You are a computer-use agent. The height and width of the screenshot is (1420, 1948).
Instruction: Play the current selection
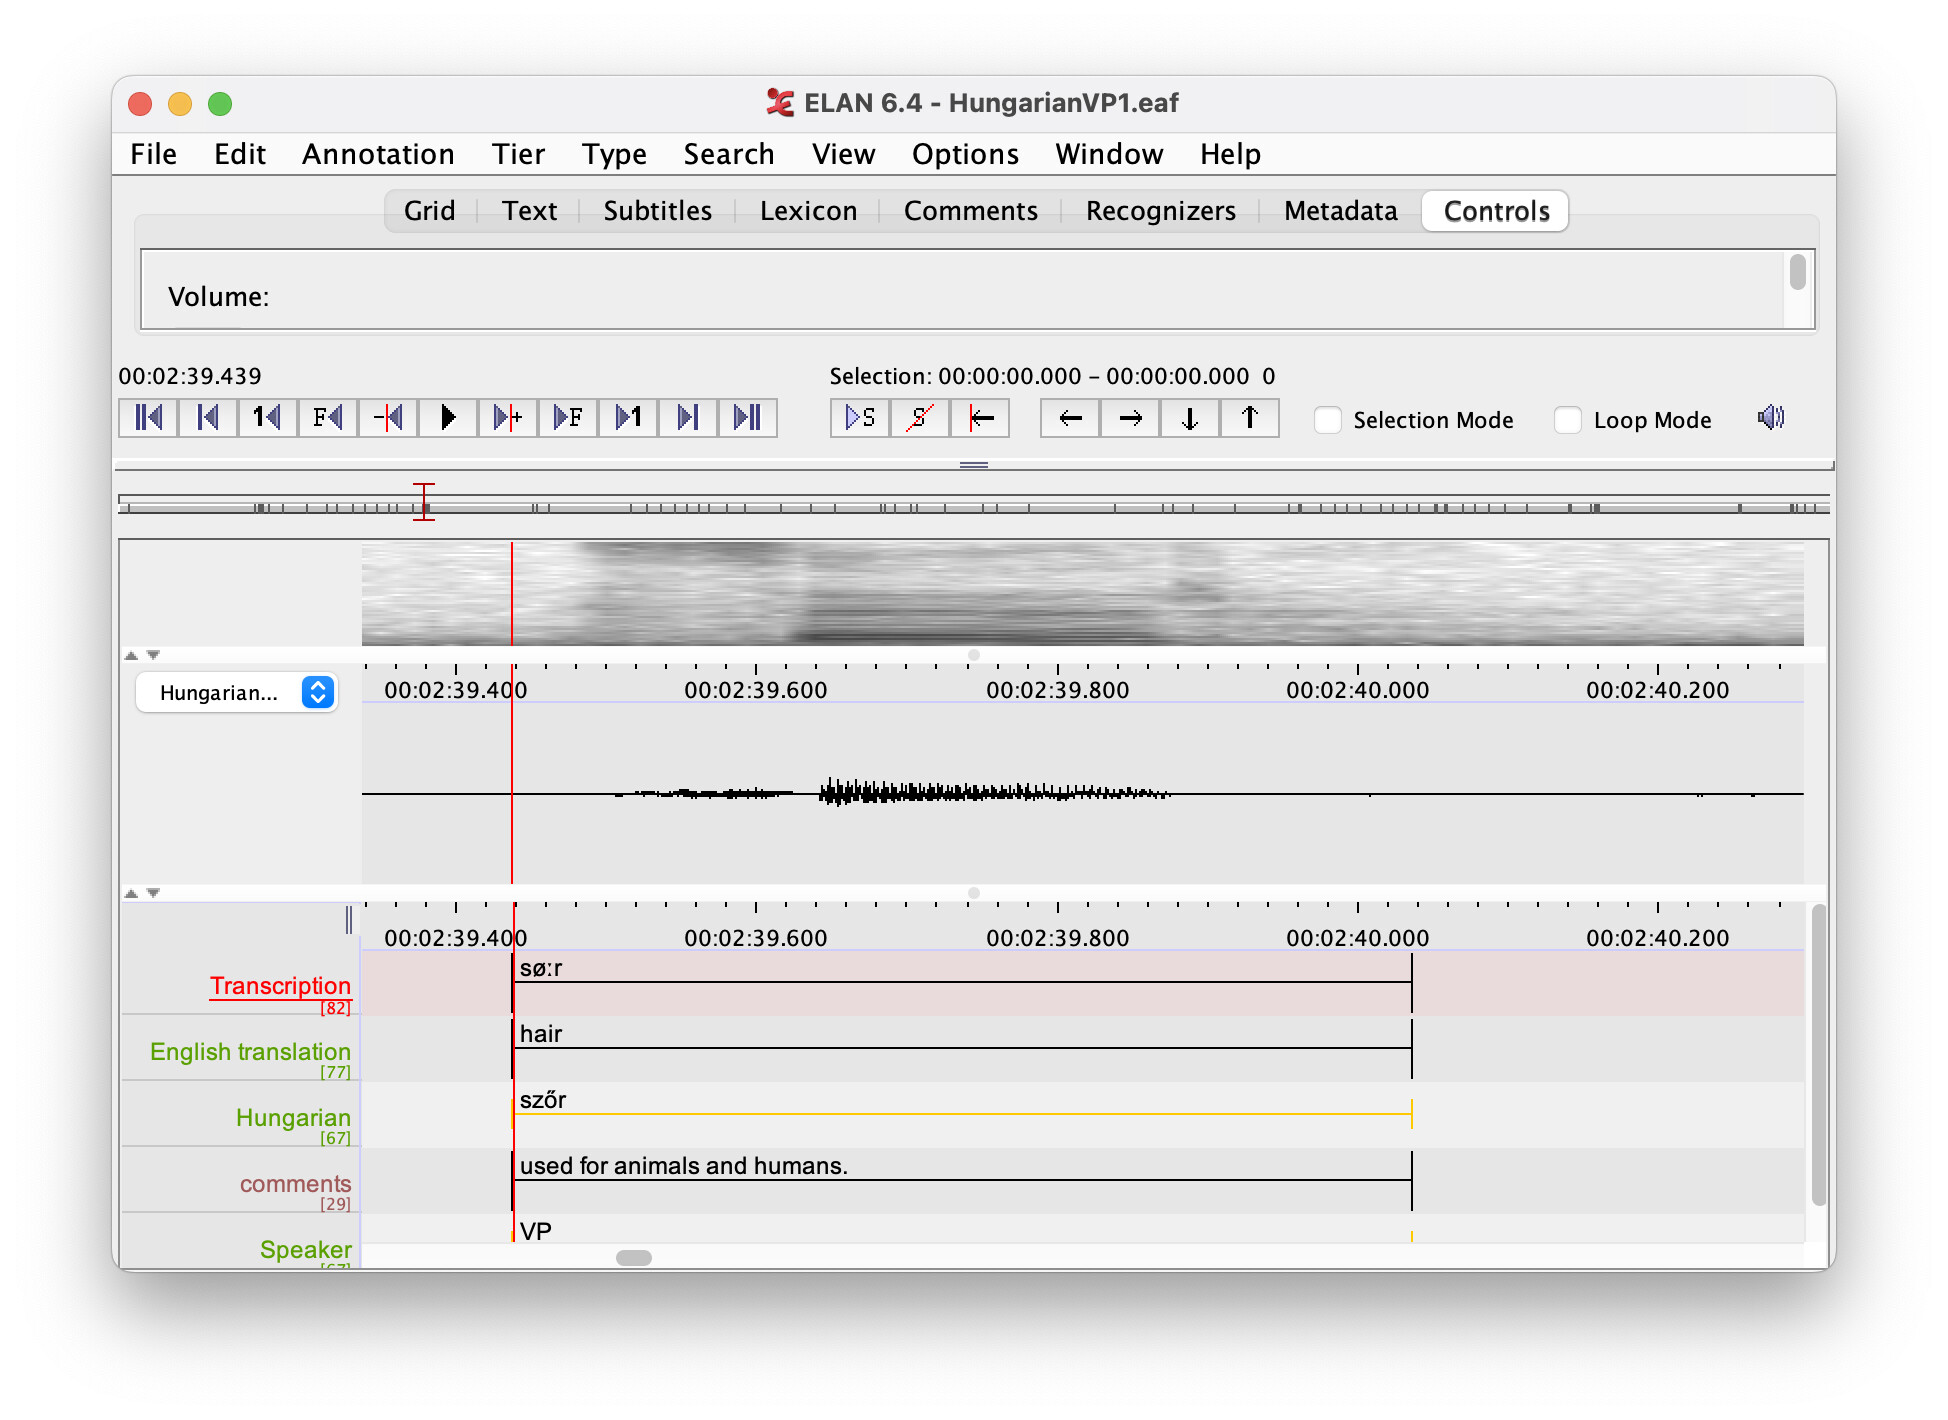860,417
